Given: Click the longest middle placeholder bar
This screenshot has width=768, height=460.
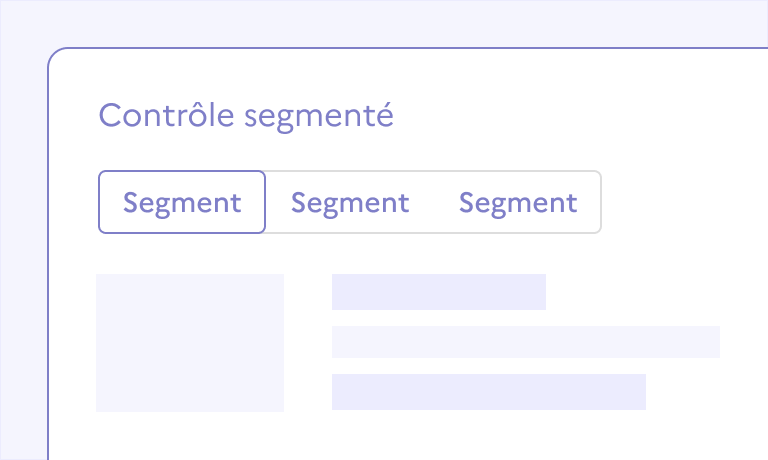Looking at the screenshot, I should pos(525,341).
